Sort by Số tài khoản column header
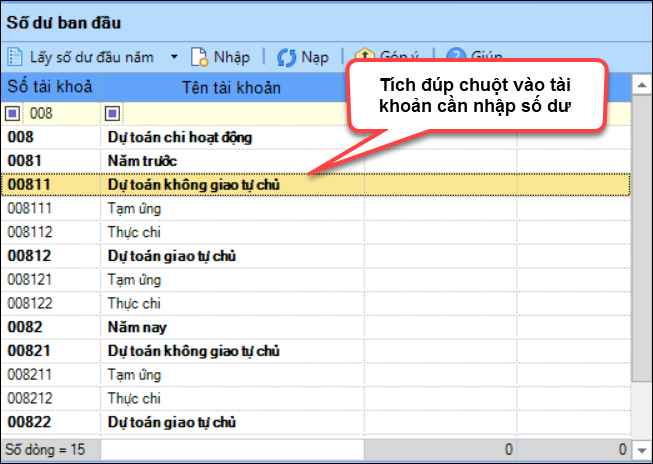This screenshot has height=464, width=653. click(x=50, y=87)
